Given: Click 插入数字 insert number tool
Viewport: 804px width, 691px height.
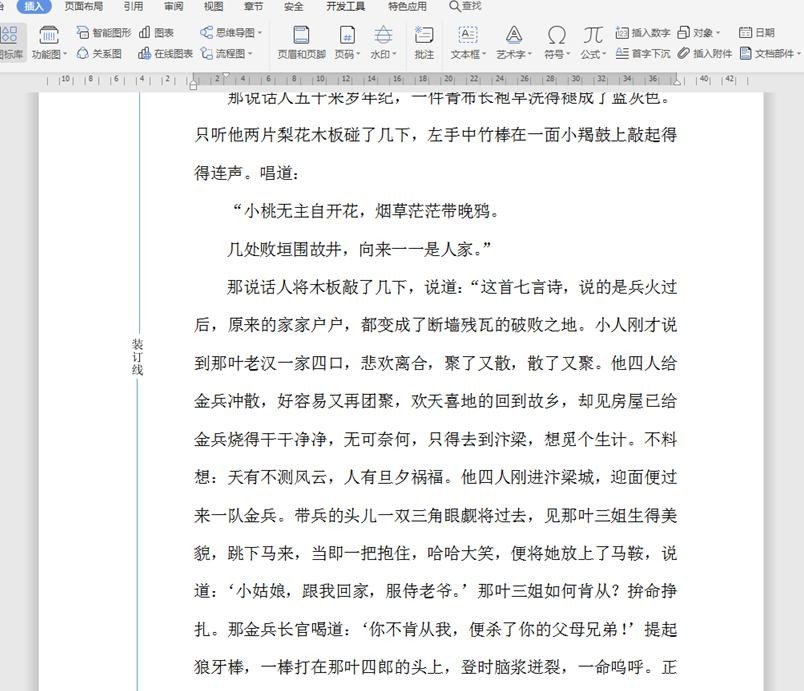Looking at the screenshot, I should point(643,33).
